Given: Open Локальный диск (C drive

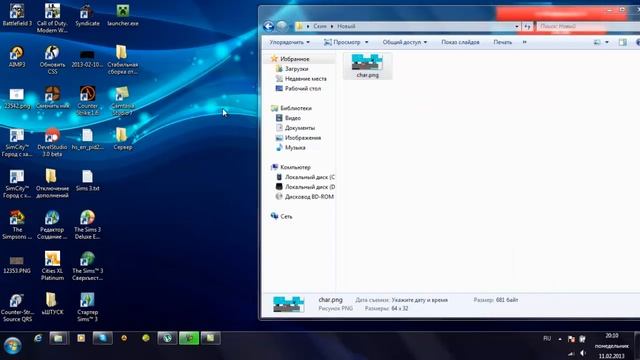Looking at the screenshot, I should [x=309, y=177].
